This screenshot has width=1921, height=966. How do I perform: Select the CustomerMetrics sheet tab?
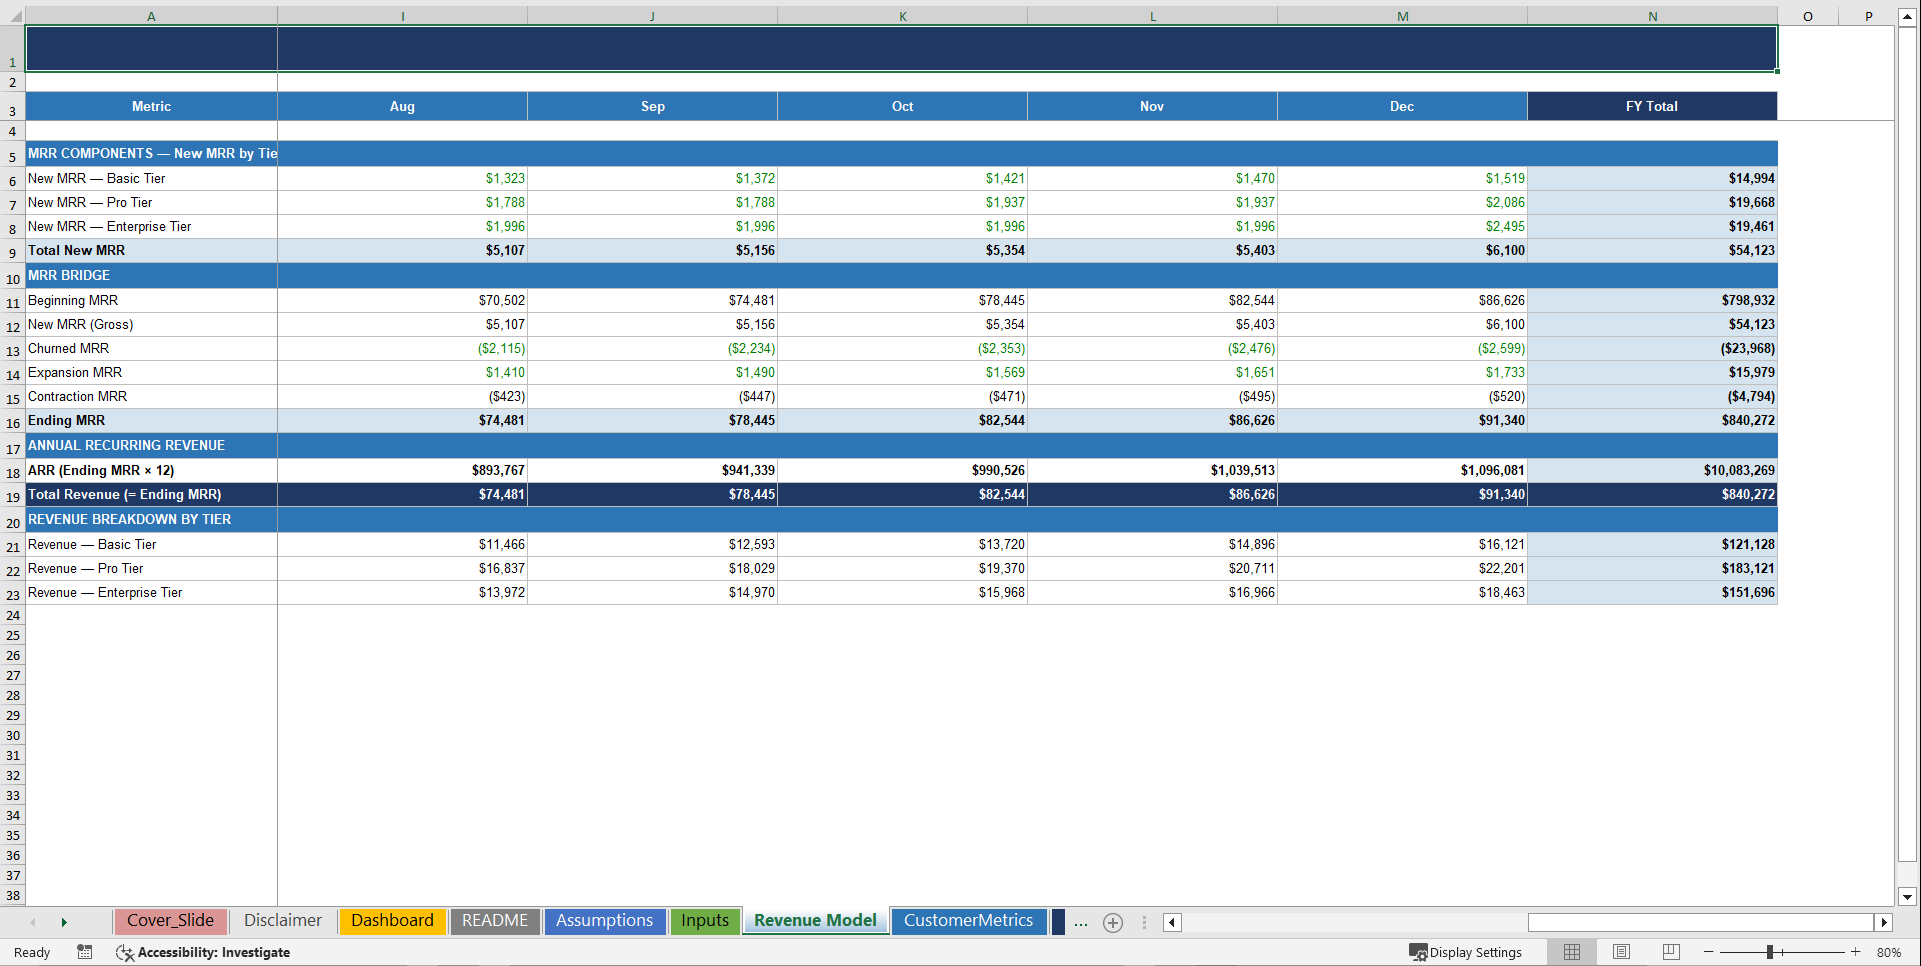968,921
